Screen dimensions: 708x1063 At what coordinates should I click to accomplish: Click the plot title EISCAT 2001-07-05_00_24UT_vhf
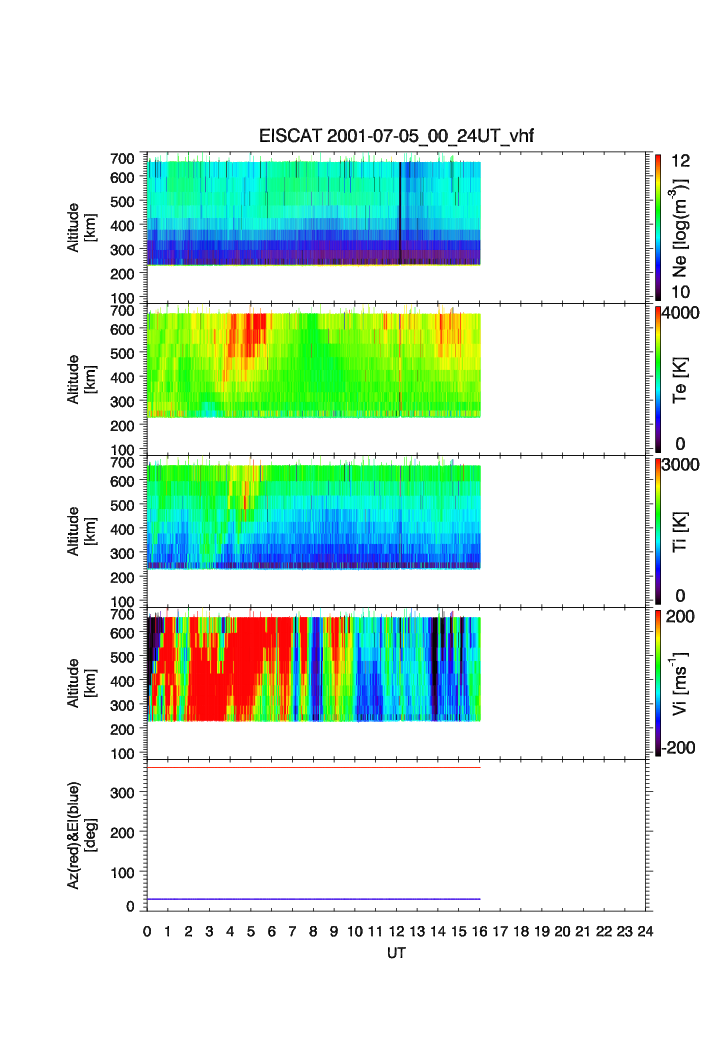pos(397,137)
